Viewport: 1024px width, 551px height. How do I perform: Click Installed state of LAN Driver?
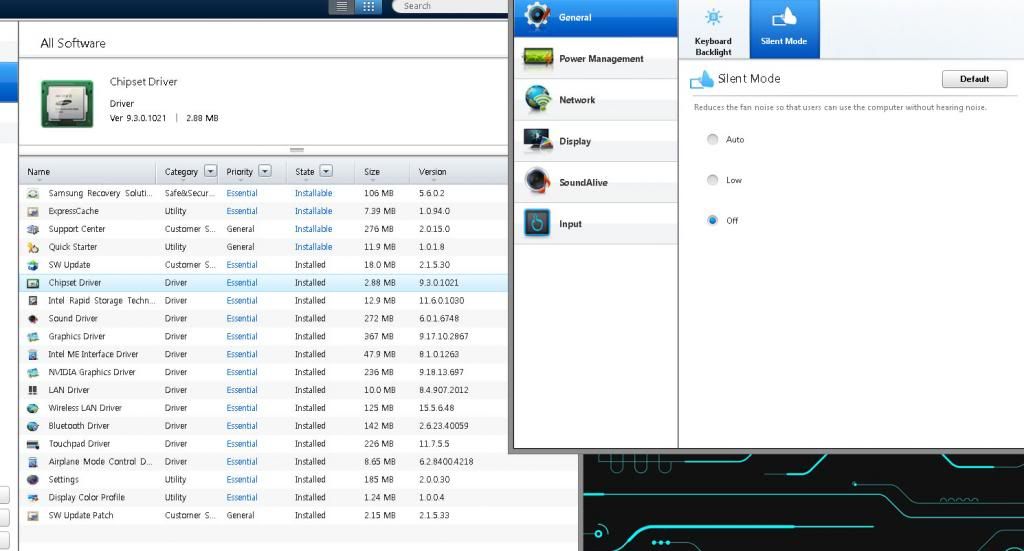(310, 390)
